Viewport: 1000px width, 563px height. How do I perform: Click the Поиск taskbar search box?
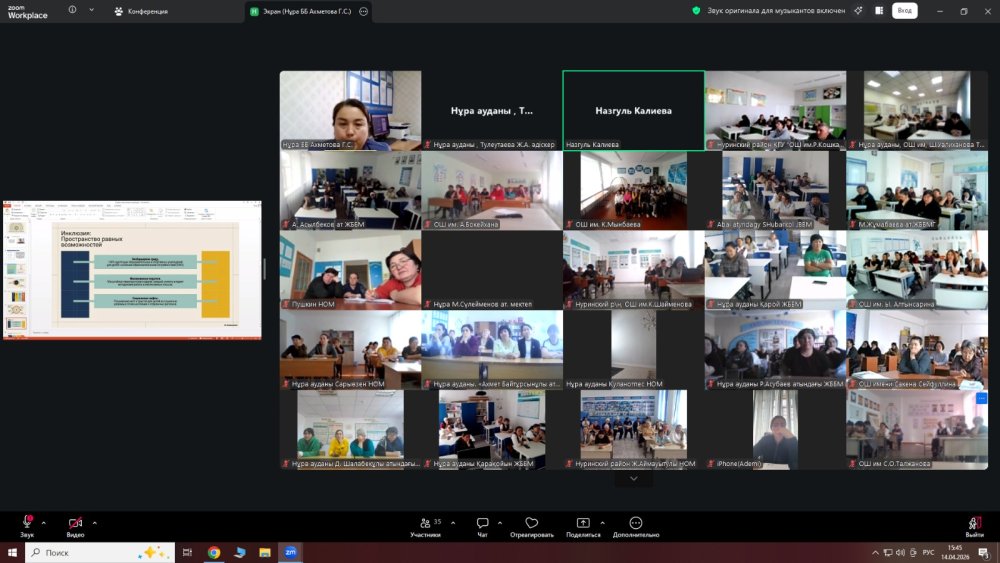pos(100,552)
